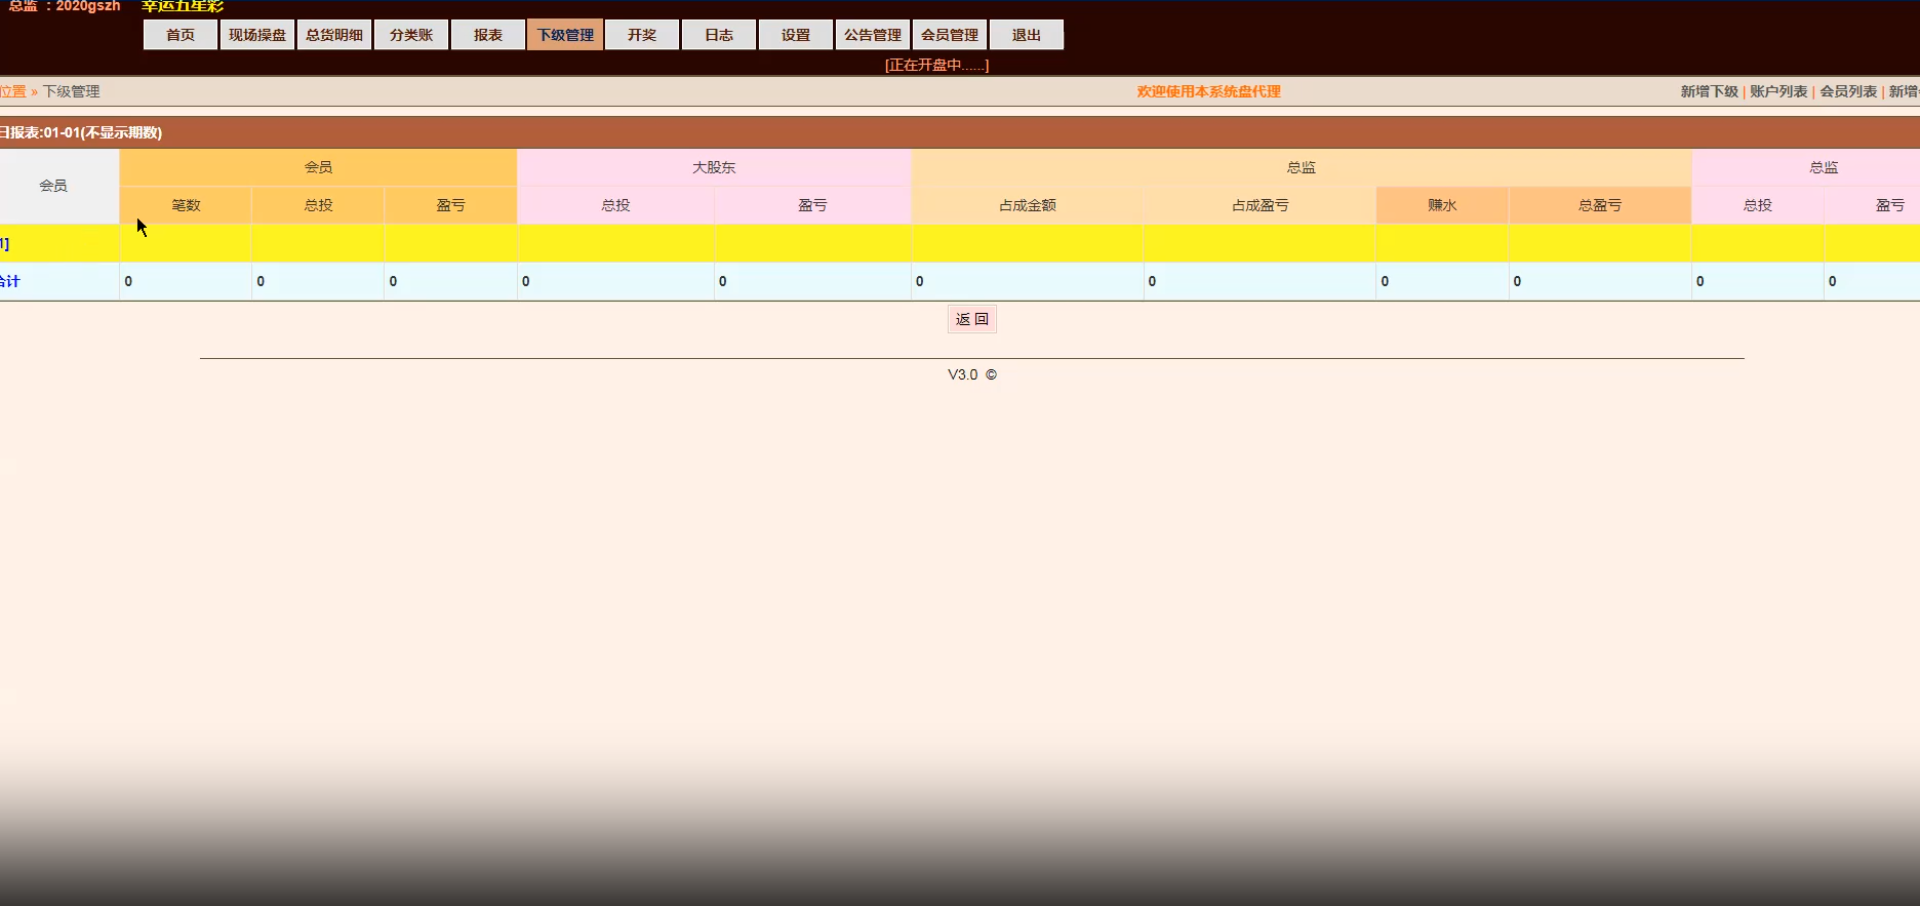Image resolution: width=1920 pixels, height=906 pixels.
Task: Click the 笔数 column header
Action: (186, 205)
